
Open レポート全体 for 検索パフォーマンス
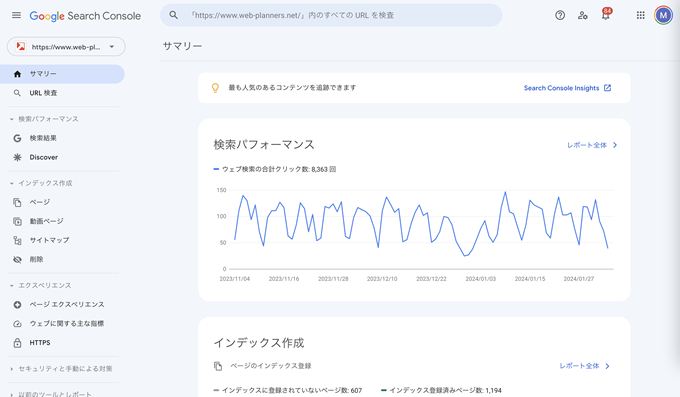point(592,145)
